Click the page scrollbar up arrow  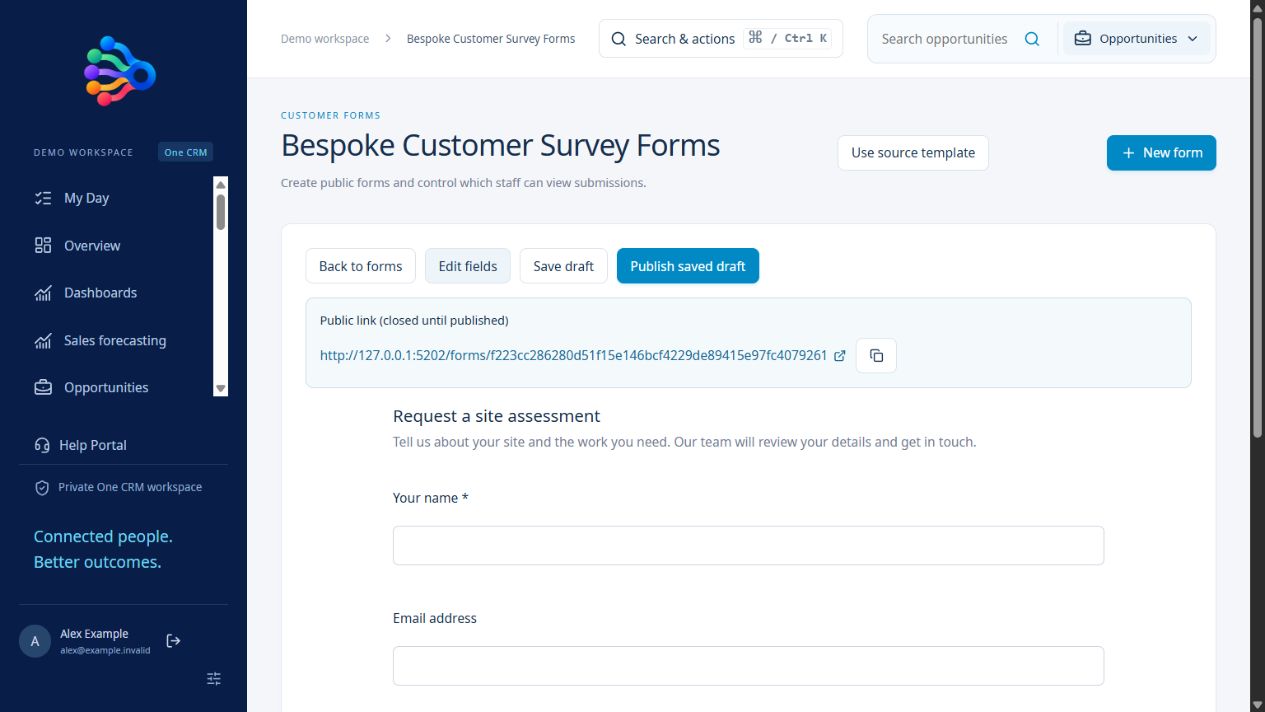[1257, 7]
